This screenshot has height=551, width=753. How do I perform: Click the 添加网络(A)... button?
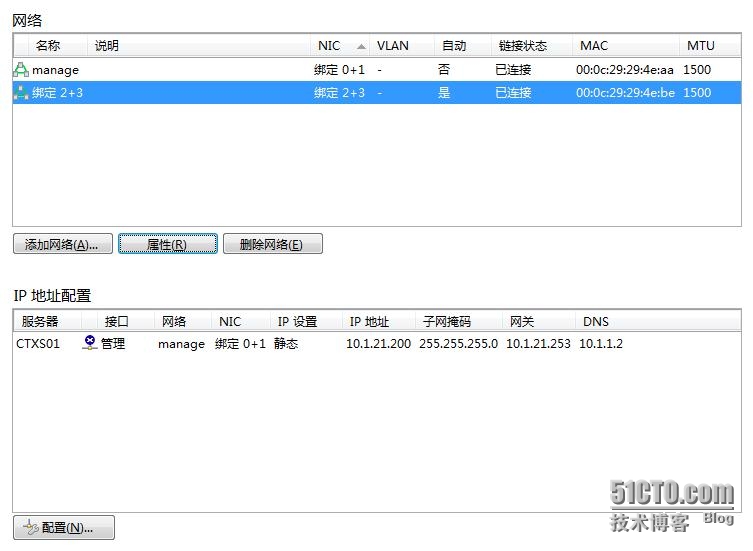[x=62, y=244]
